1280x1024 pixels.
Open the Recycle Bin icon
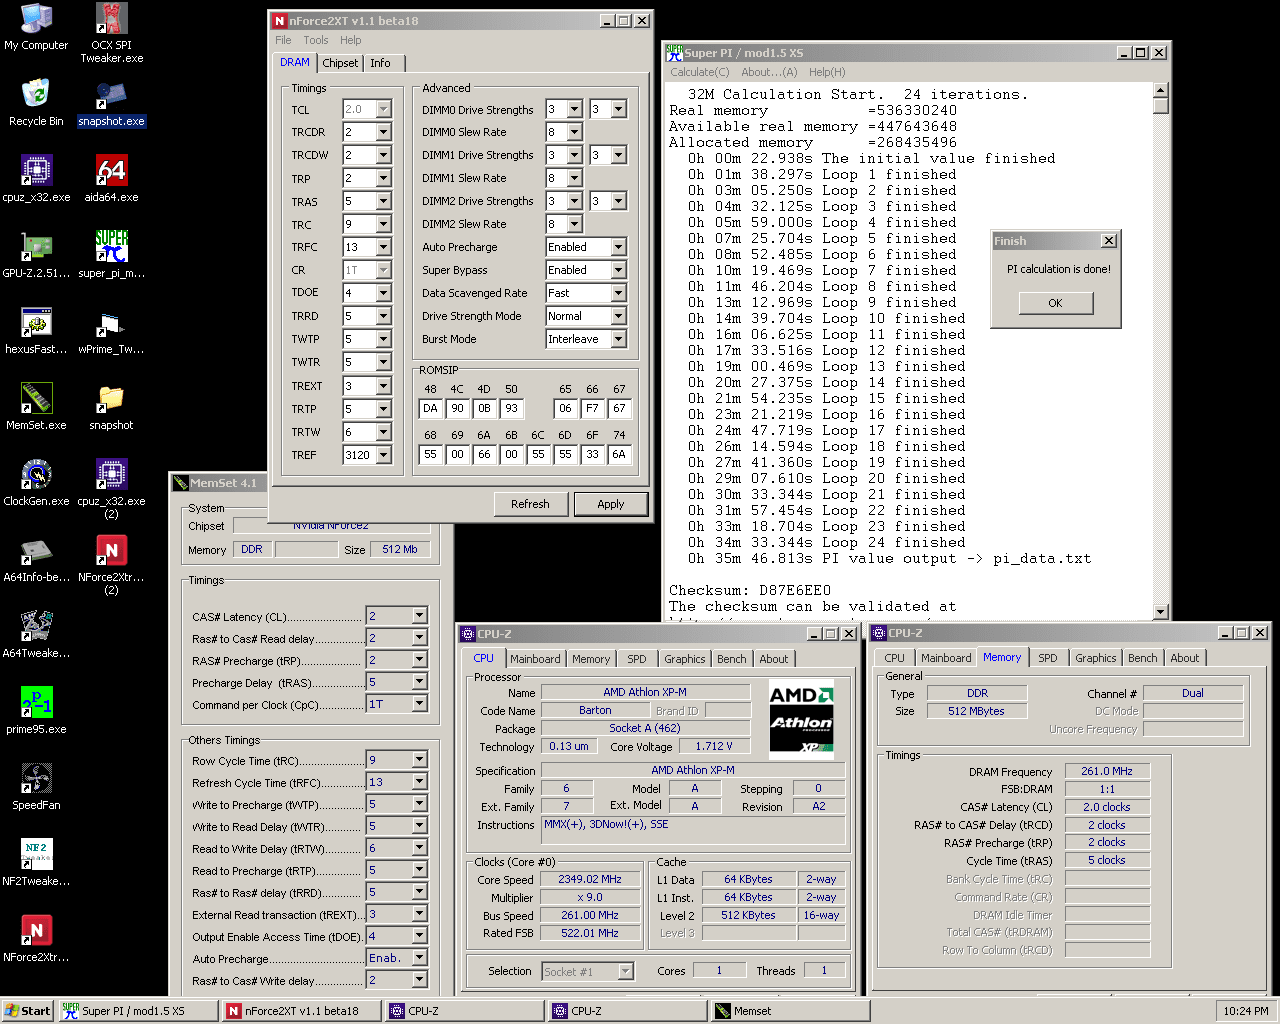[36, 95]
